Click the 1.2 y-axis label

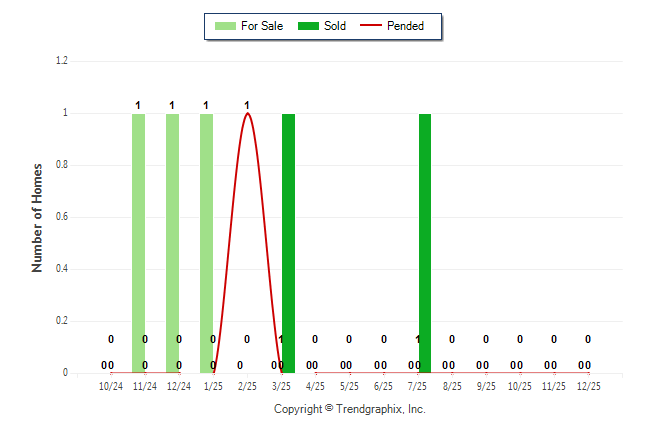62,61
